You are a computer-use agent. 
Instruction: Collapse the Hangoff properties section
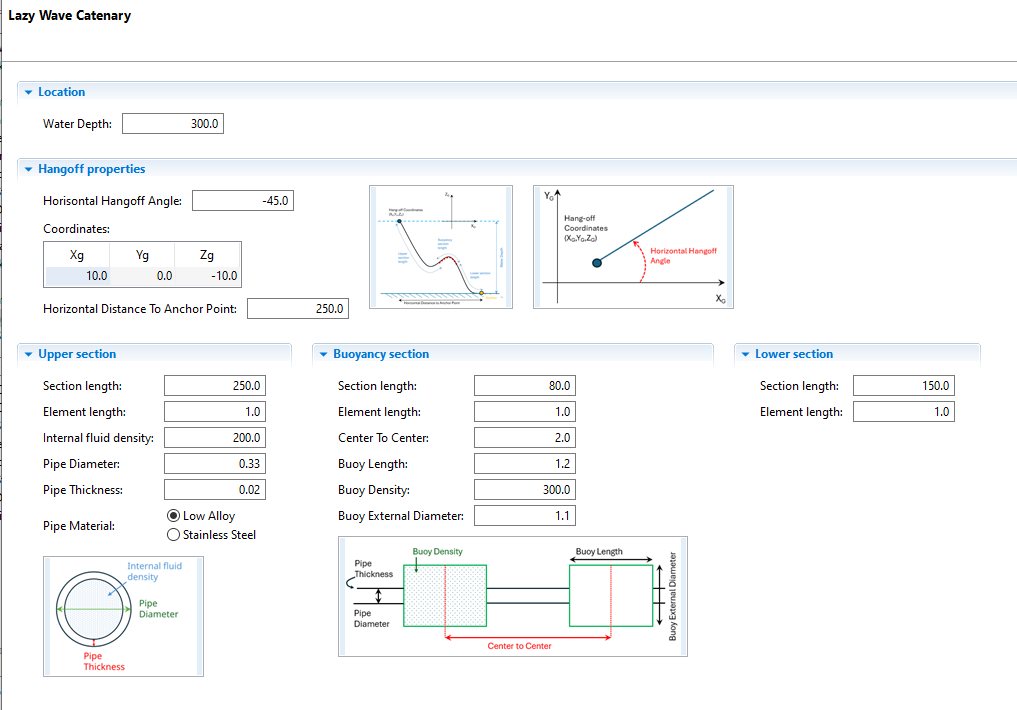tap(29, 169)
